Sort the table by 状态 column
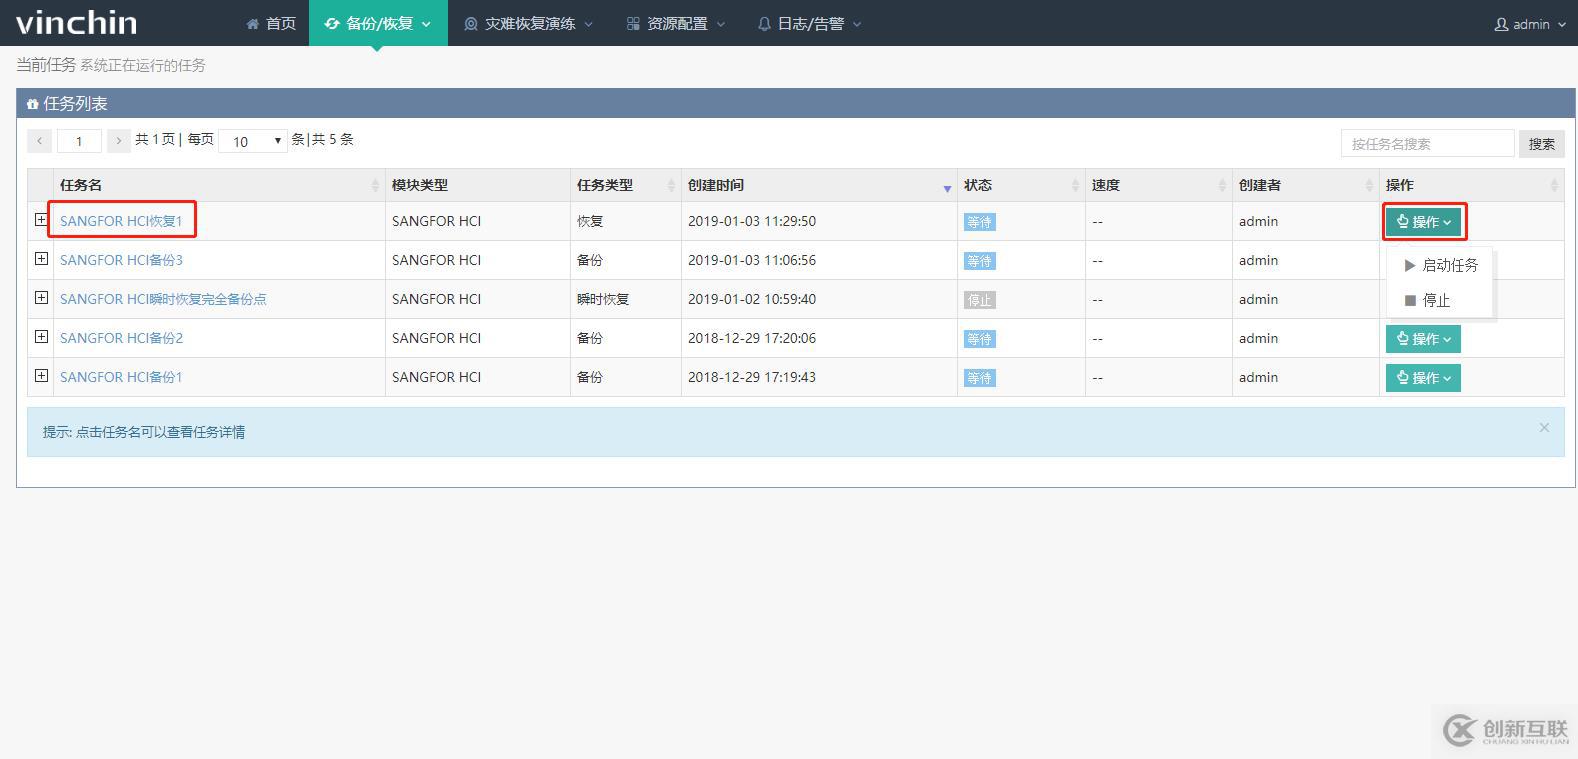The height and width of the screenshot is (759, 1578). [1021, 185]
